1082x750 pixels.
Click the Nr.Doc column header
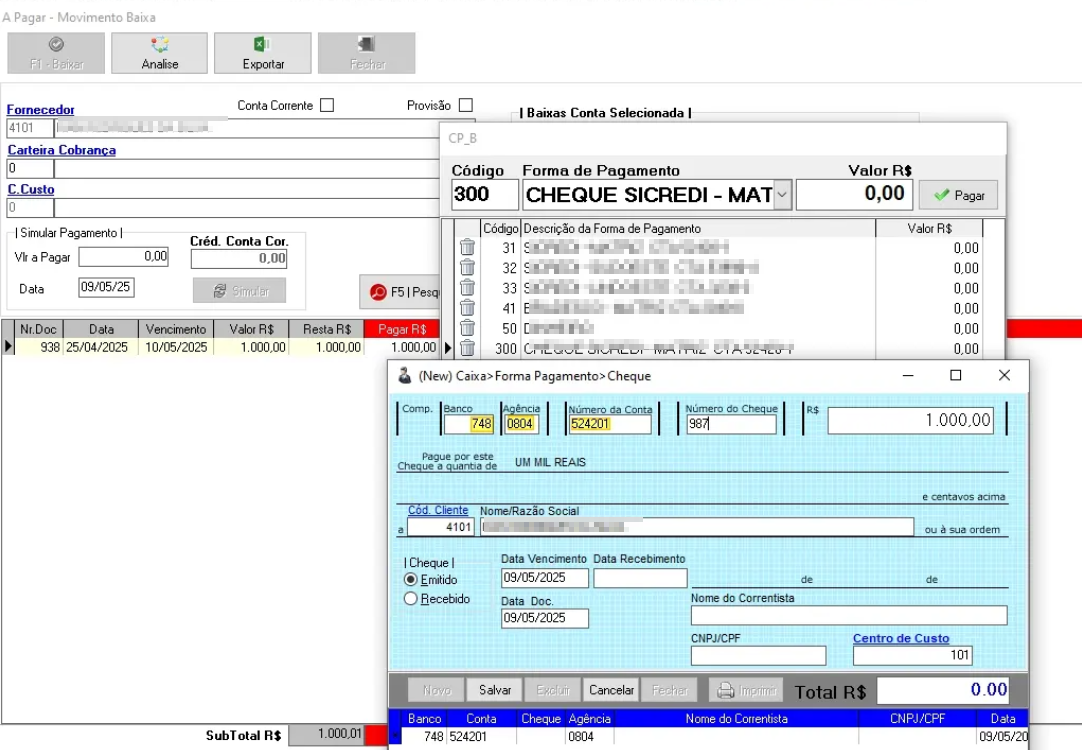pyautogui.click(x=38, y=329)
